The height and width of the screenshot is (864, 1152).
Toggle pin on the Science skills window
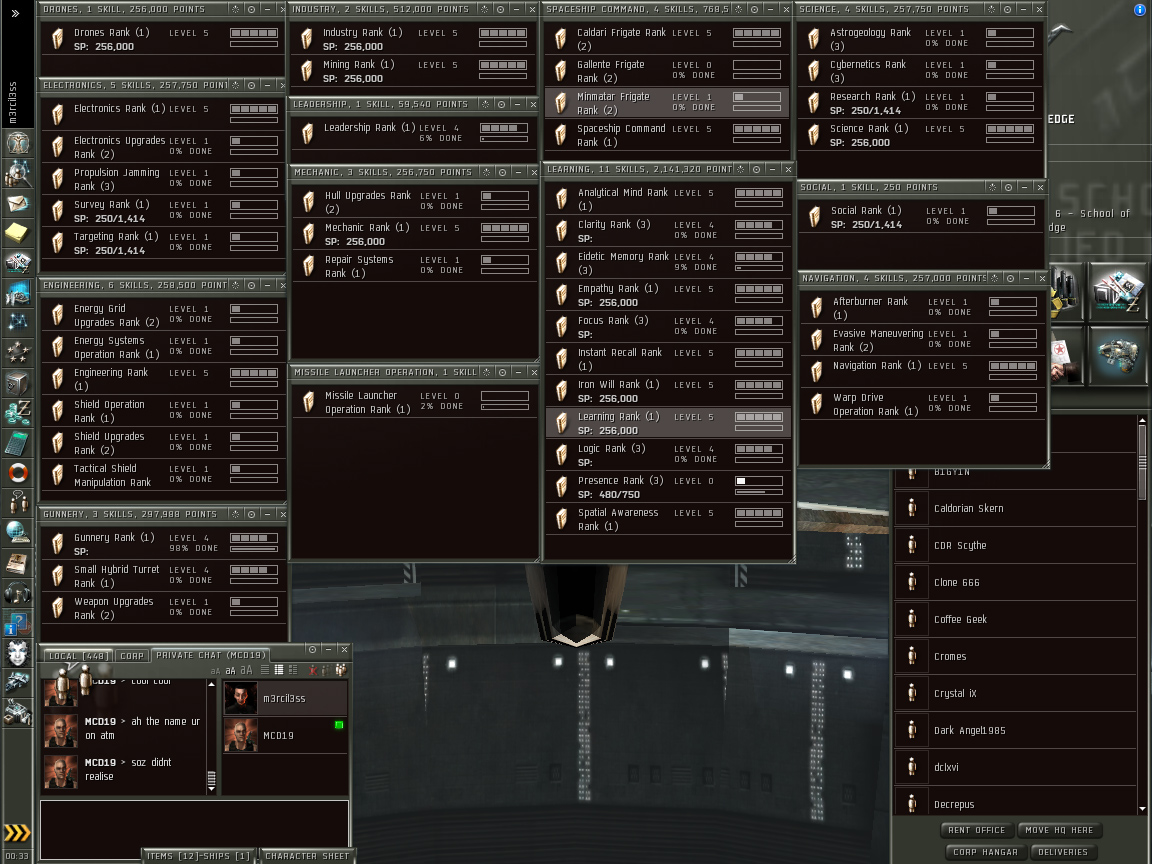[x=992, y=10]
